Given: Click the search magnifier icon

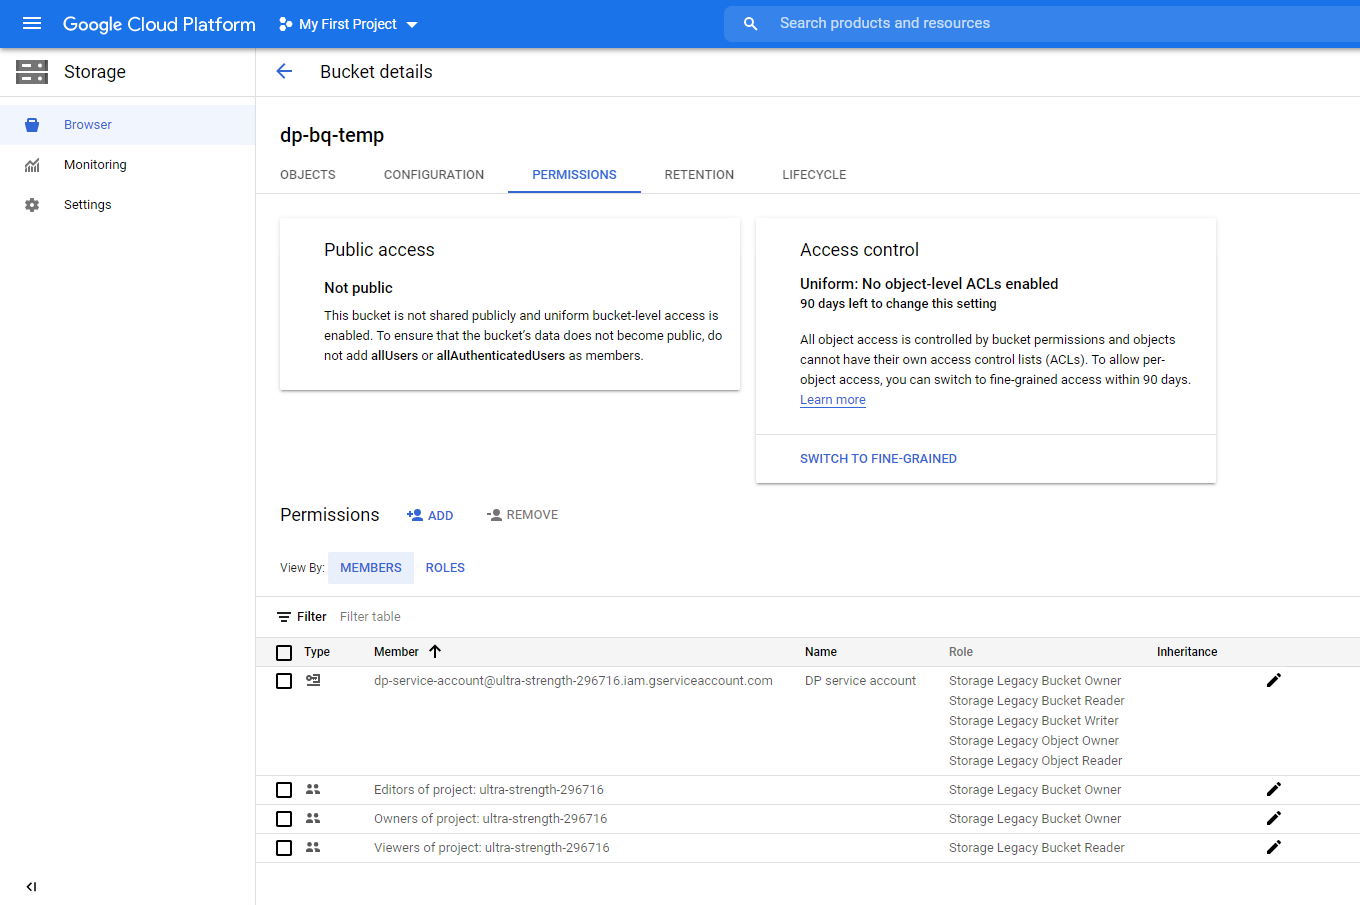Looking at the screenshot, I should point(750,23).
